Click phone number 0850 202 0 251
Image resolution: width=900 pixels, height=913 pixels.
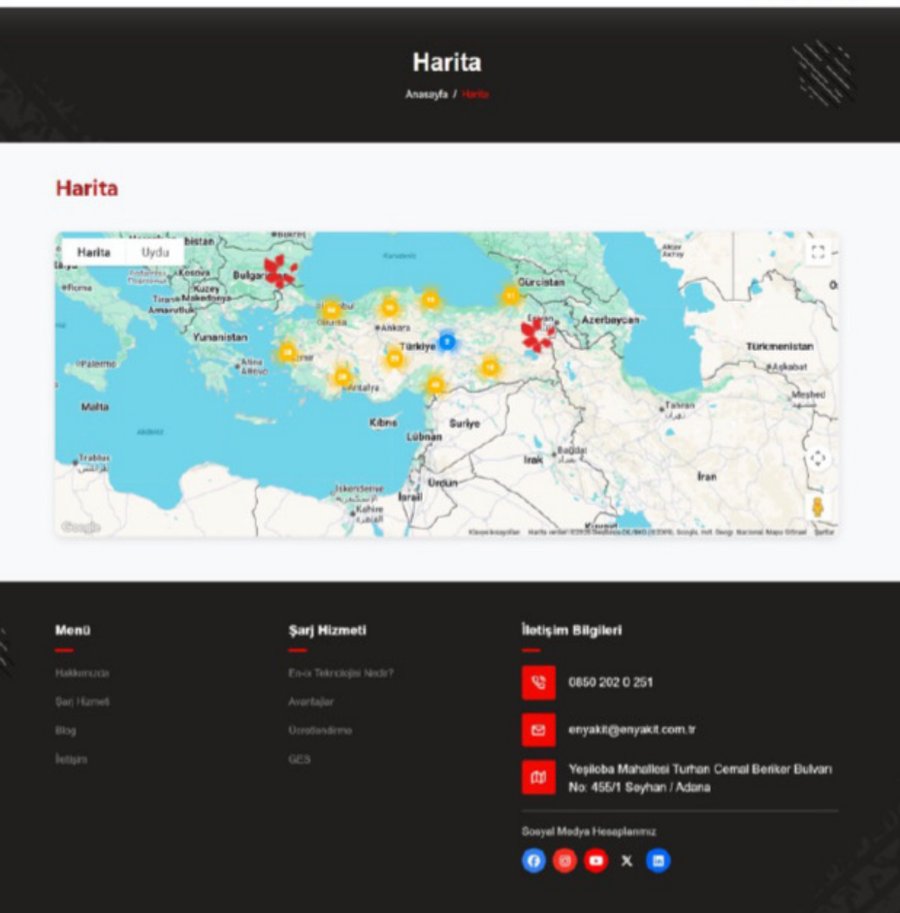(x=611, y=682)
